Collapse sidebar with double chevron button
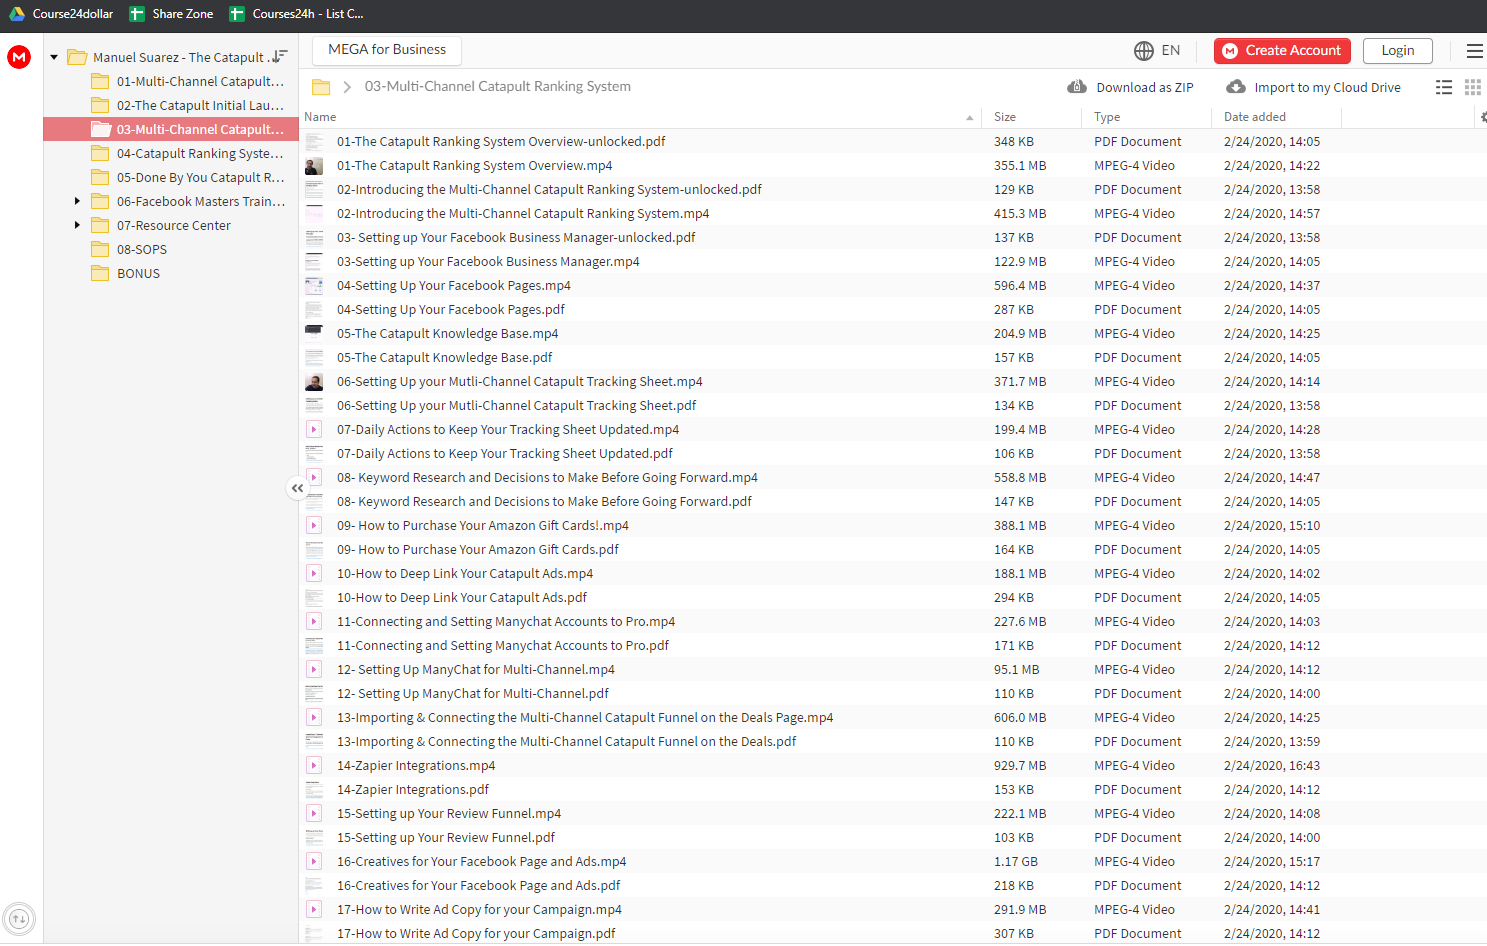Image resolution: width=1487 pixels, height=946 pixels. click(x=298, y=488)
